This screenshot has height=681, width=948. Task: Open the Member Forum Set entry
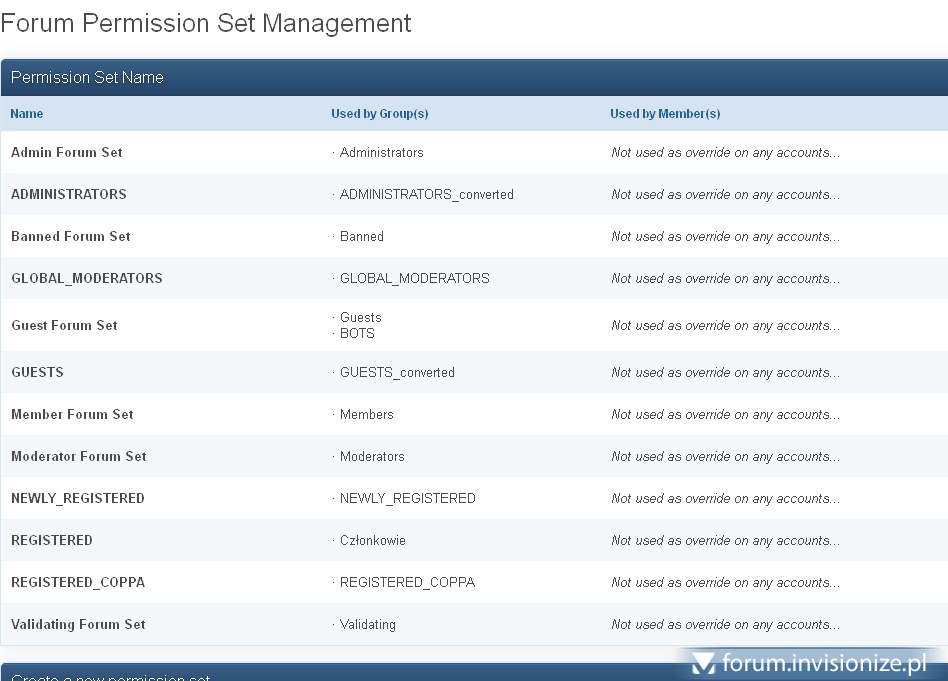pyautogui.click(x=72, y=415)
